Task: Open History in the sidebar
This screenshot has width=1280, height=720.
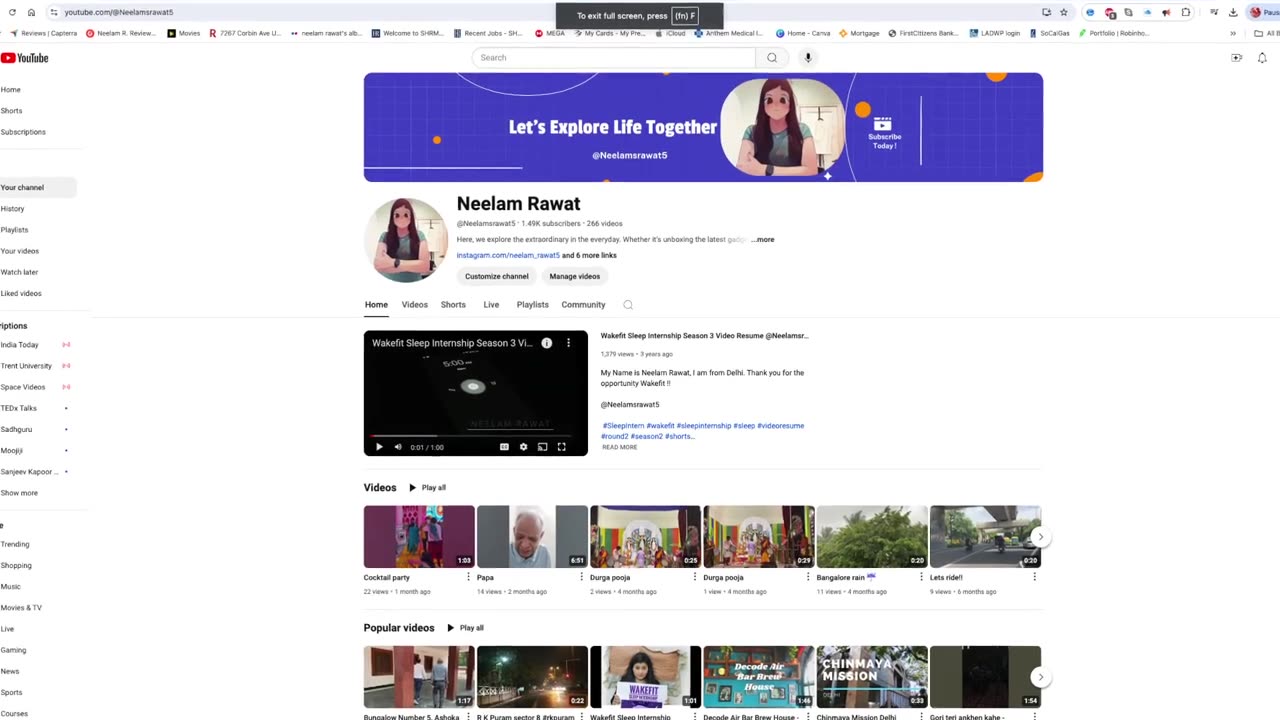Action: (13, 209)
